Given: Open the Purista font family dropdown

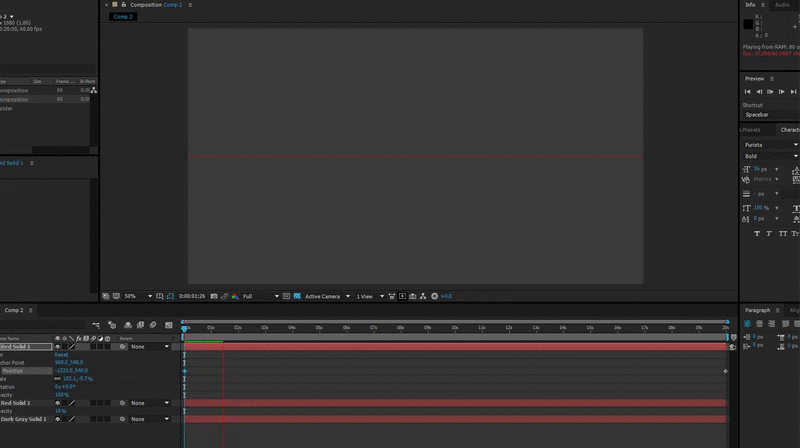Looking at the screenshot, I should [770, 145].
